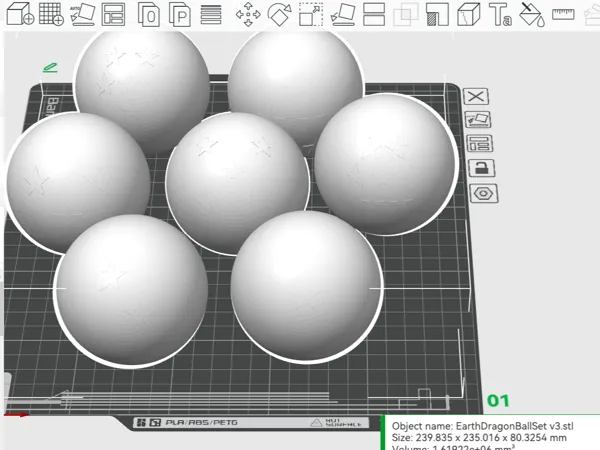Auto orient objects on this plate
Image resolution: width=600 pixels, height=450 pixels.
pyautogui.click(x=478, y=120)
